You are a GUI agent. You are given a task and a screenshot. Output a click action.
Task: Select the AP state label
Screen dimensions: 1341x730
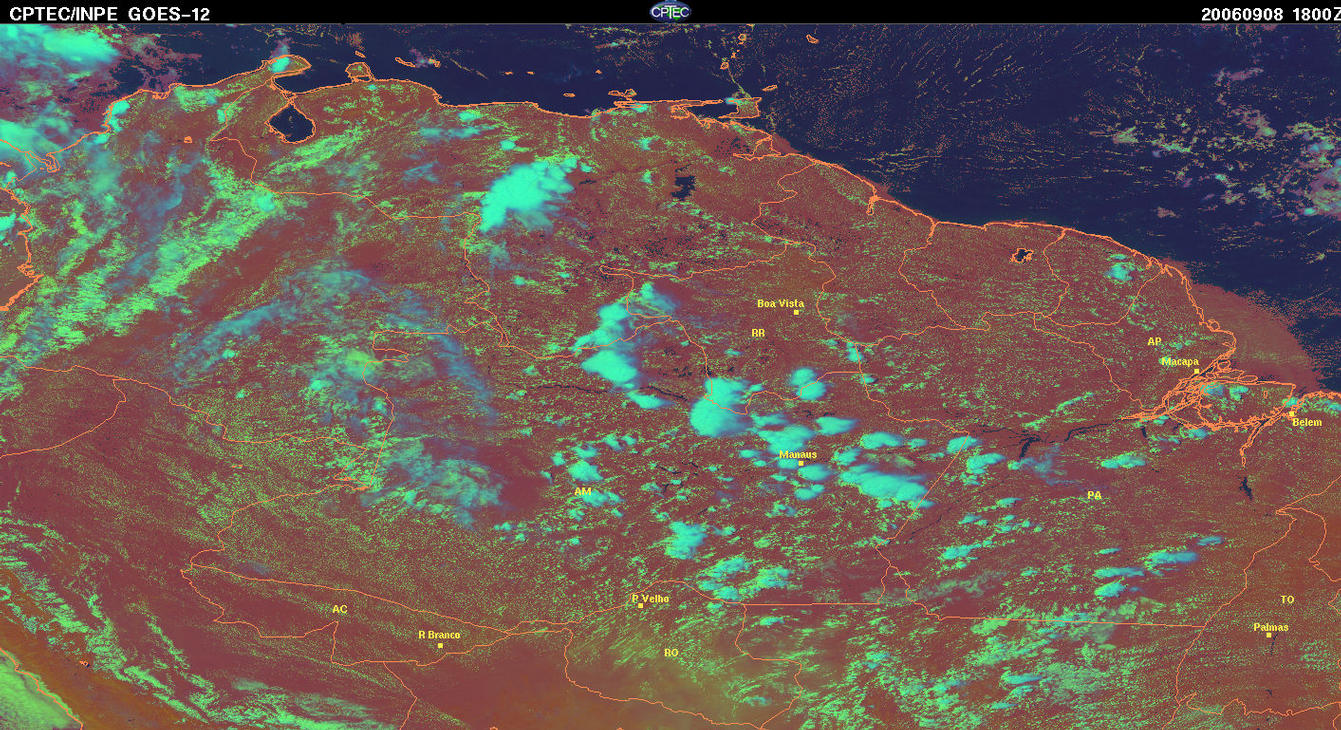1154,342
